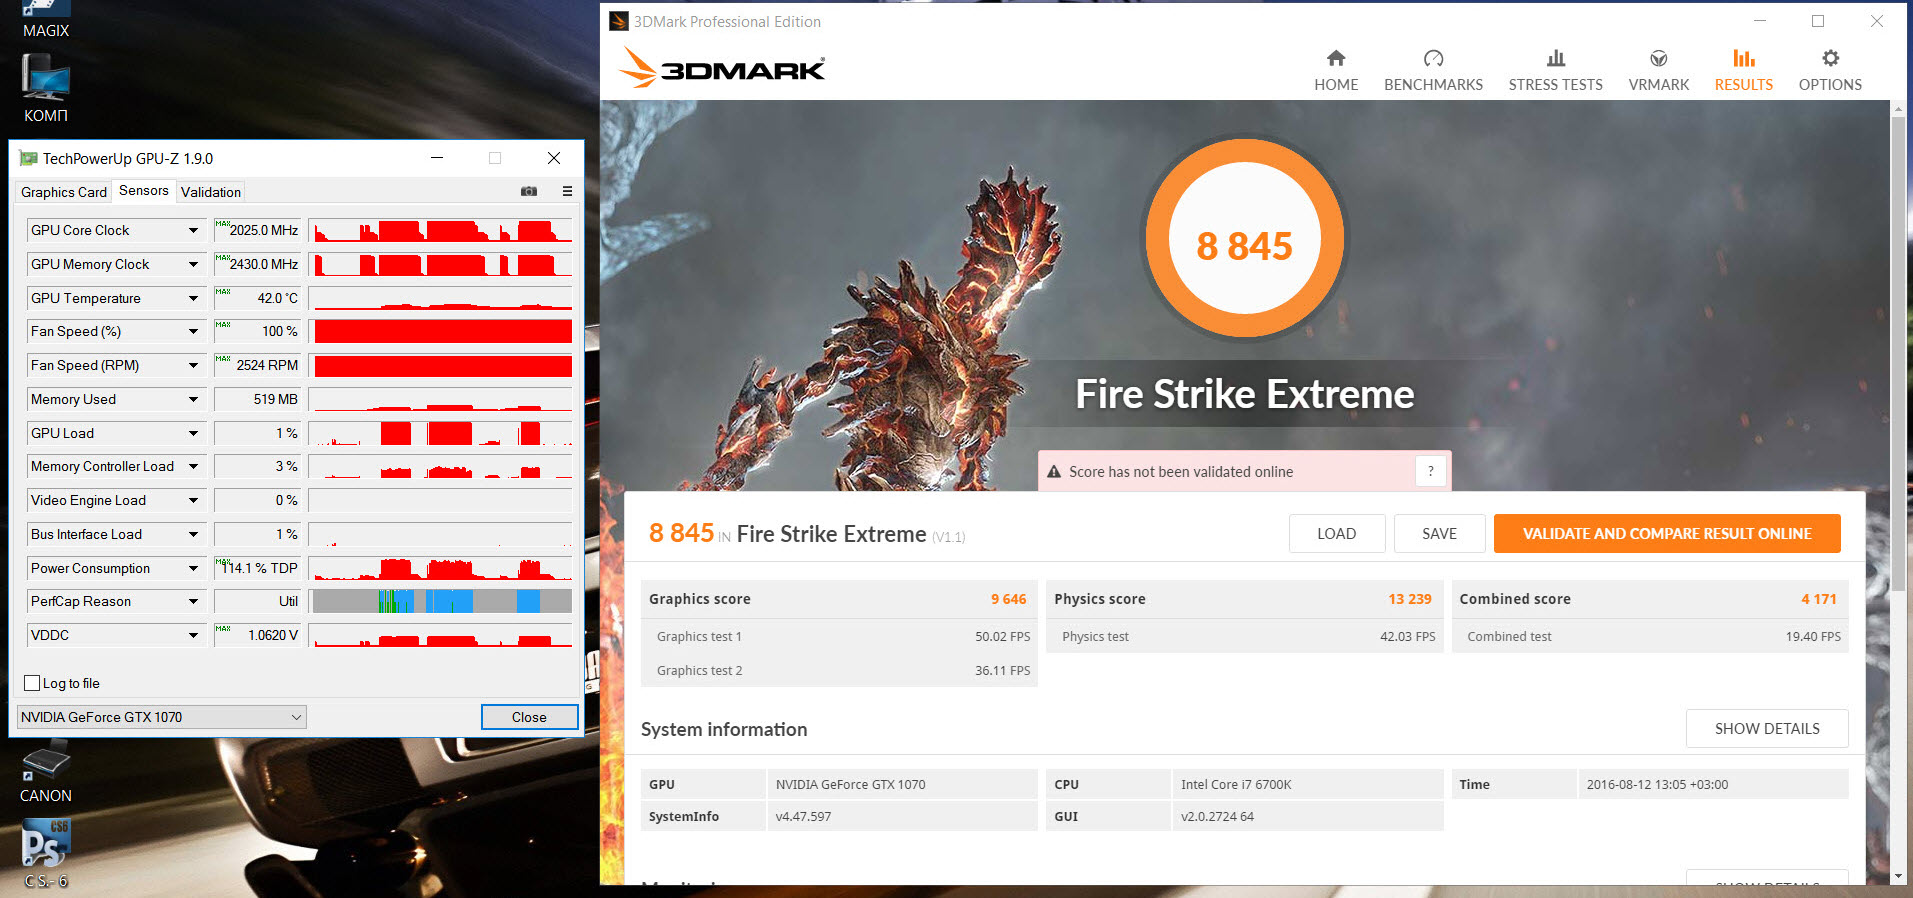The image size is (1913, 898).
Task: Expand the Power Consumption sensor dropdown
Action: click(193, 569)
